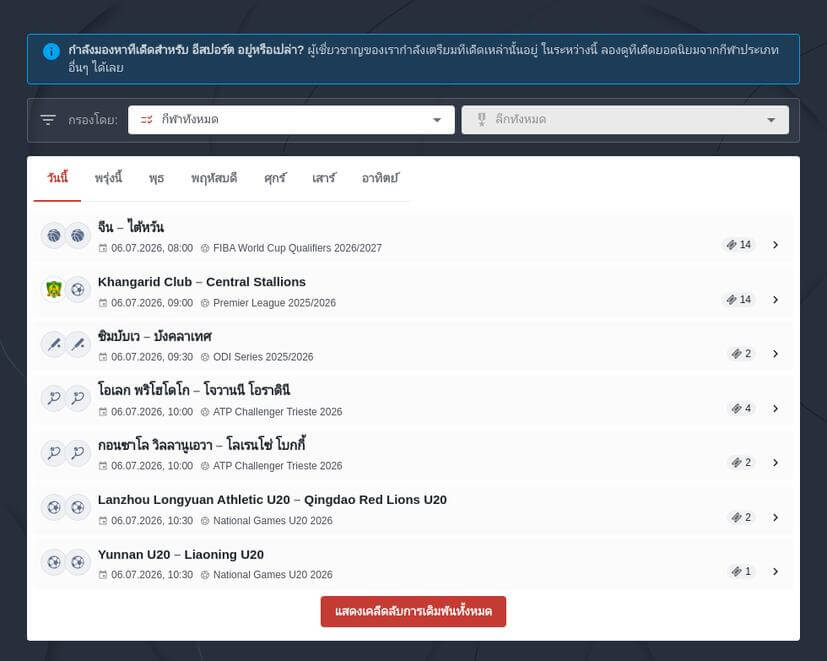Click the 1 tip badge for Yunnan U20

click(x=742, y=571)
